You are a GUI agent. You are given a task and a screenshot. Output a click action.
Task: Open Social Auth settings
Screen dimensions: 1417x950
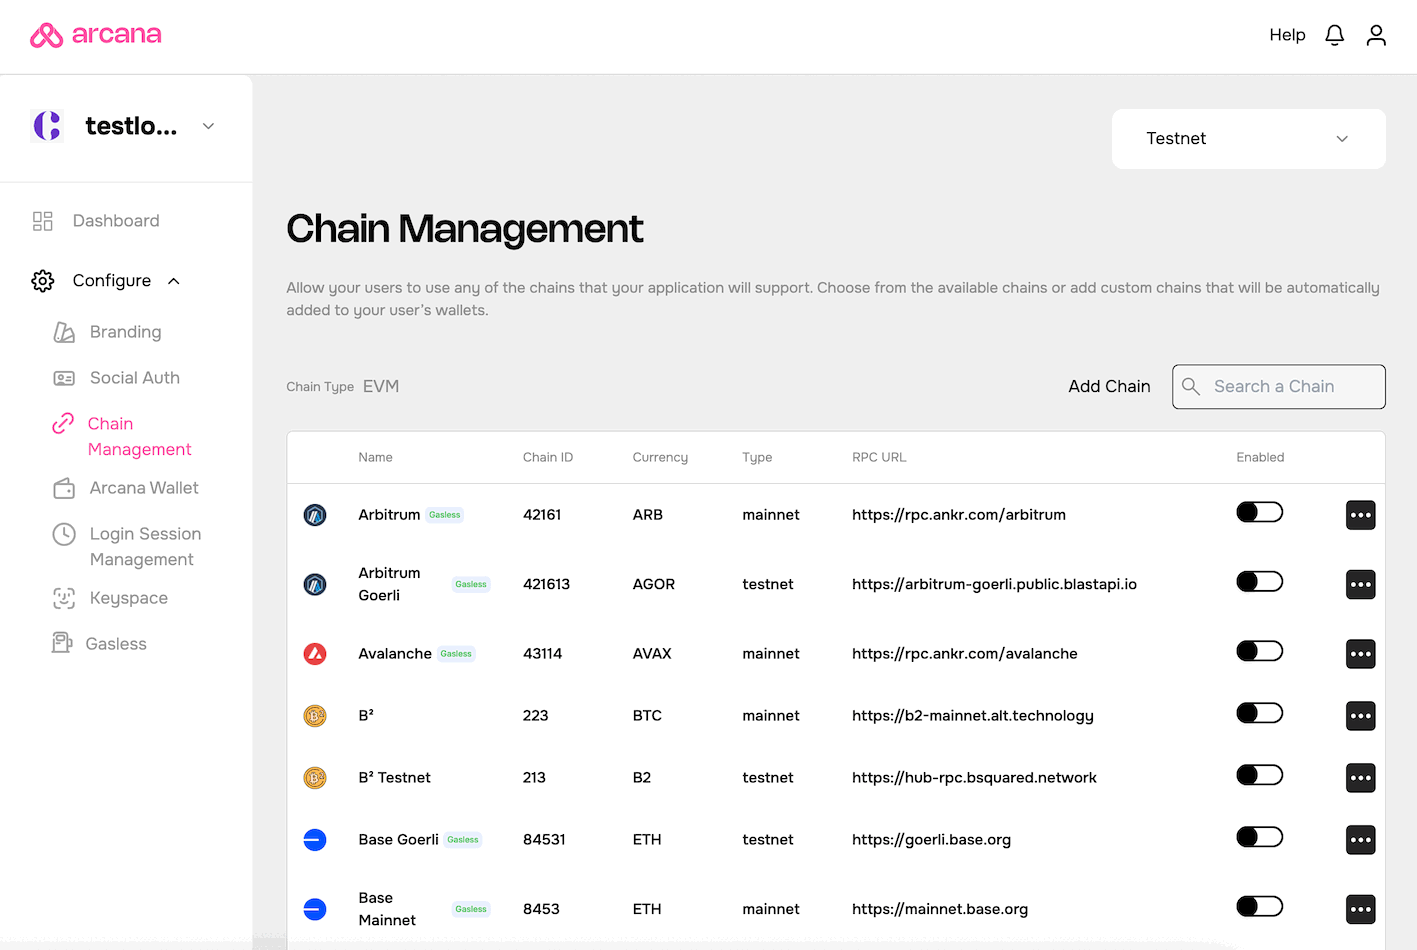click(135, 378)
